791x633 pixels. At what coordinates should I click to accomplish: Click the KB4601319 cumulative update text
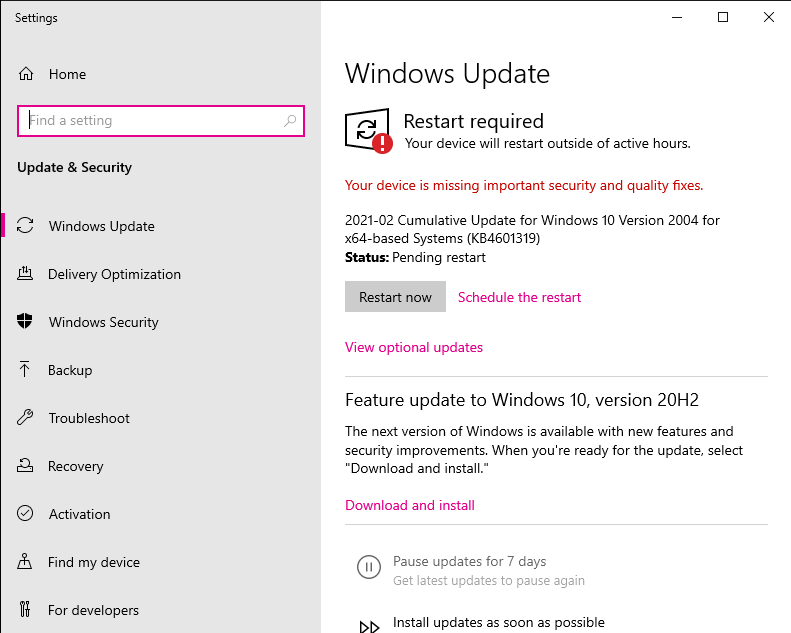coord(532,229)
